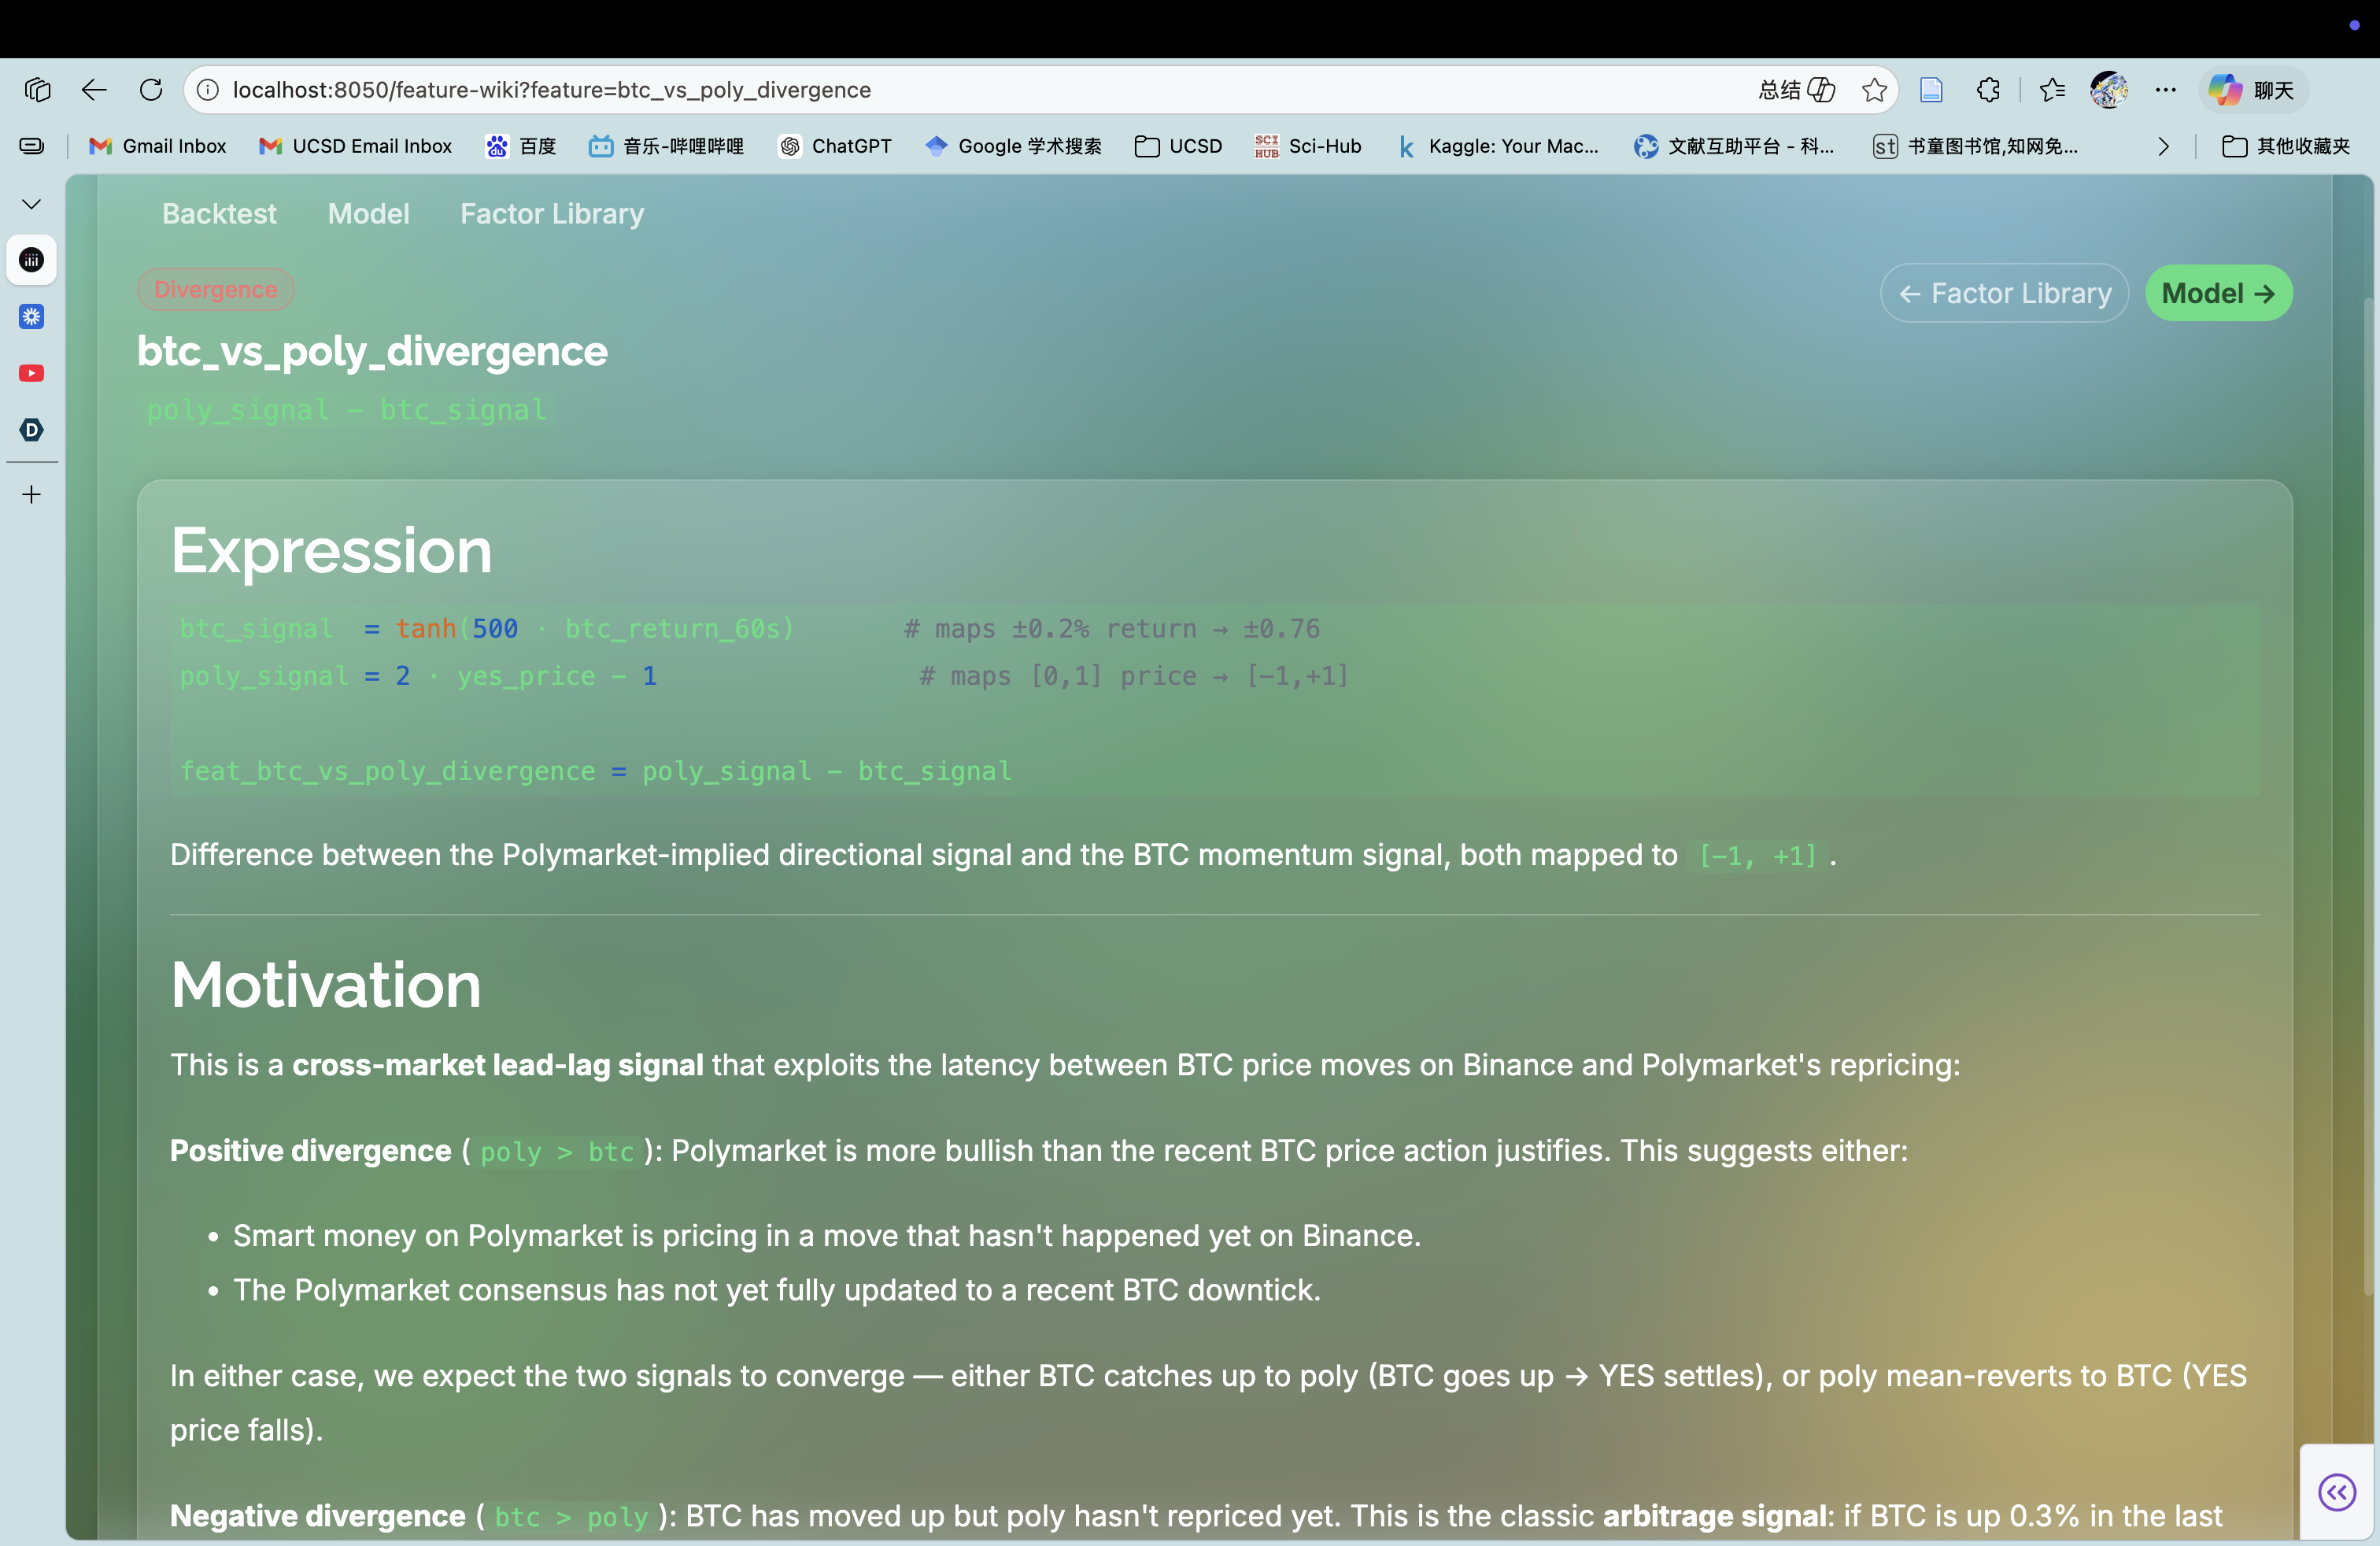Bookmark page with the star icon
Screen dimensions: 2380x1546
click(1874, 90)
